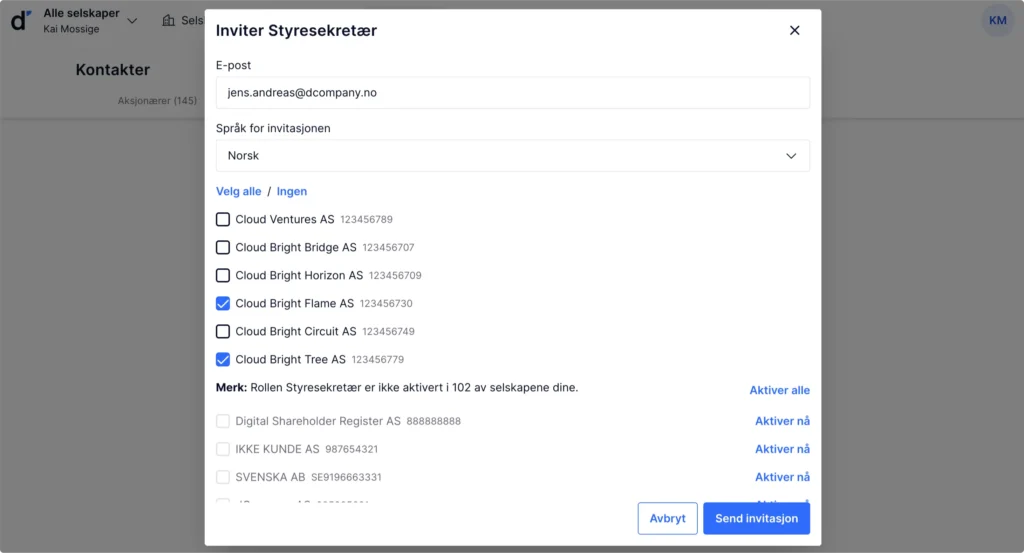Uncheck the Cloud Bright Tree AS checkbox
Screen dimensions: 1024x553
tap(223, 359)
